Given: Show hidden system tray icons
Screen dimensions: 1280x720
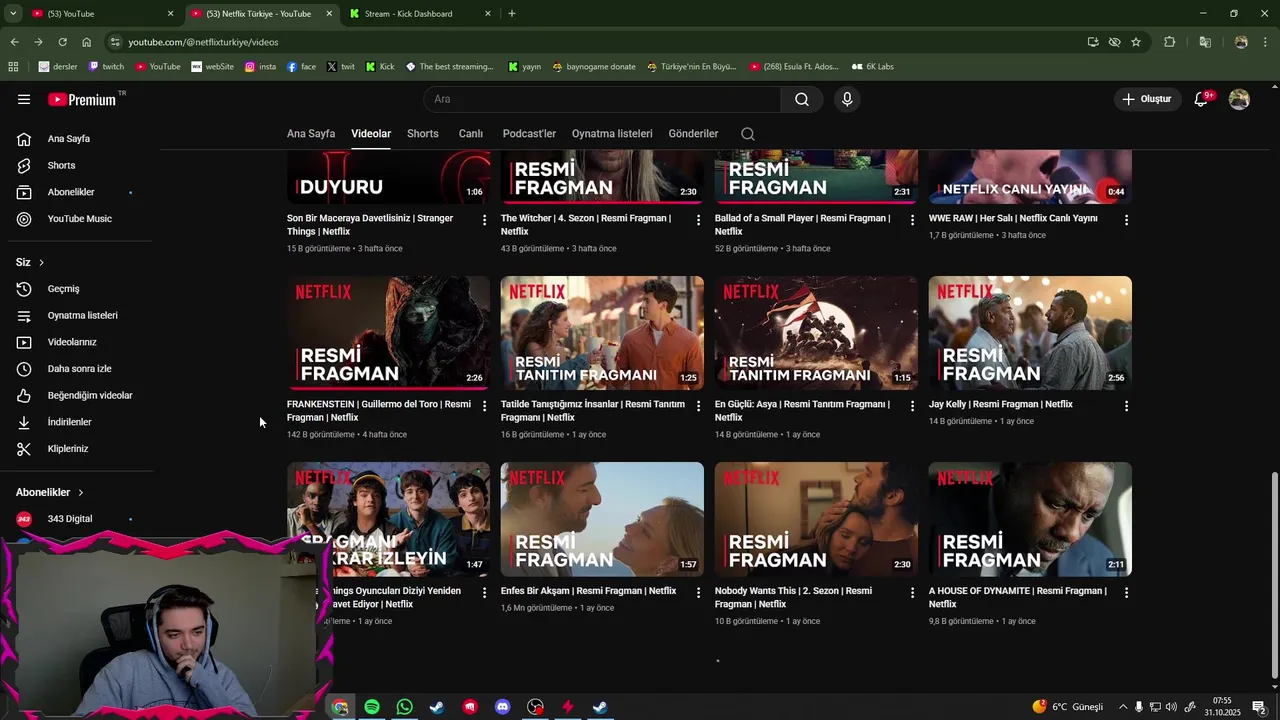Looking at the screenshot, I should pos(1122,707).
